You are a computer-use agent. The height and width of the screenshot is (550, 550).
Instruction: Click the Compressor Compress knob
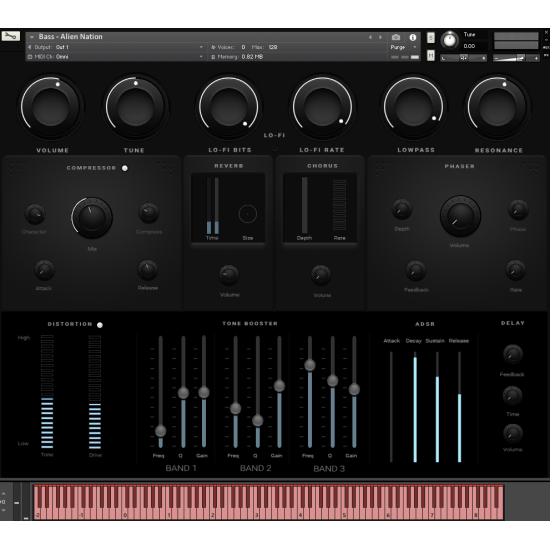click(x=148, y=213)
